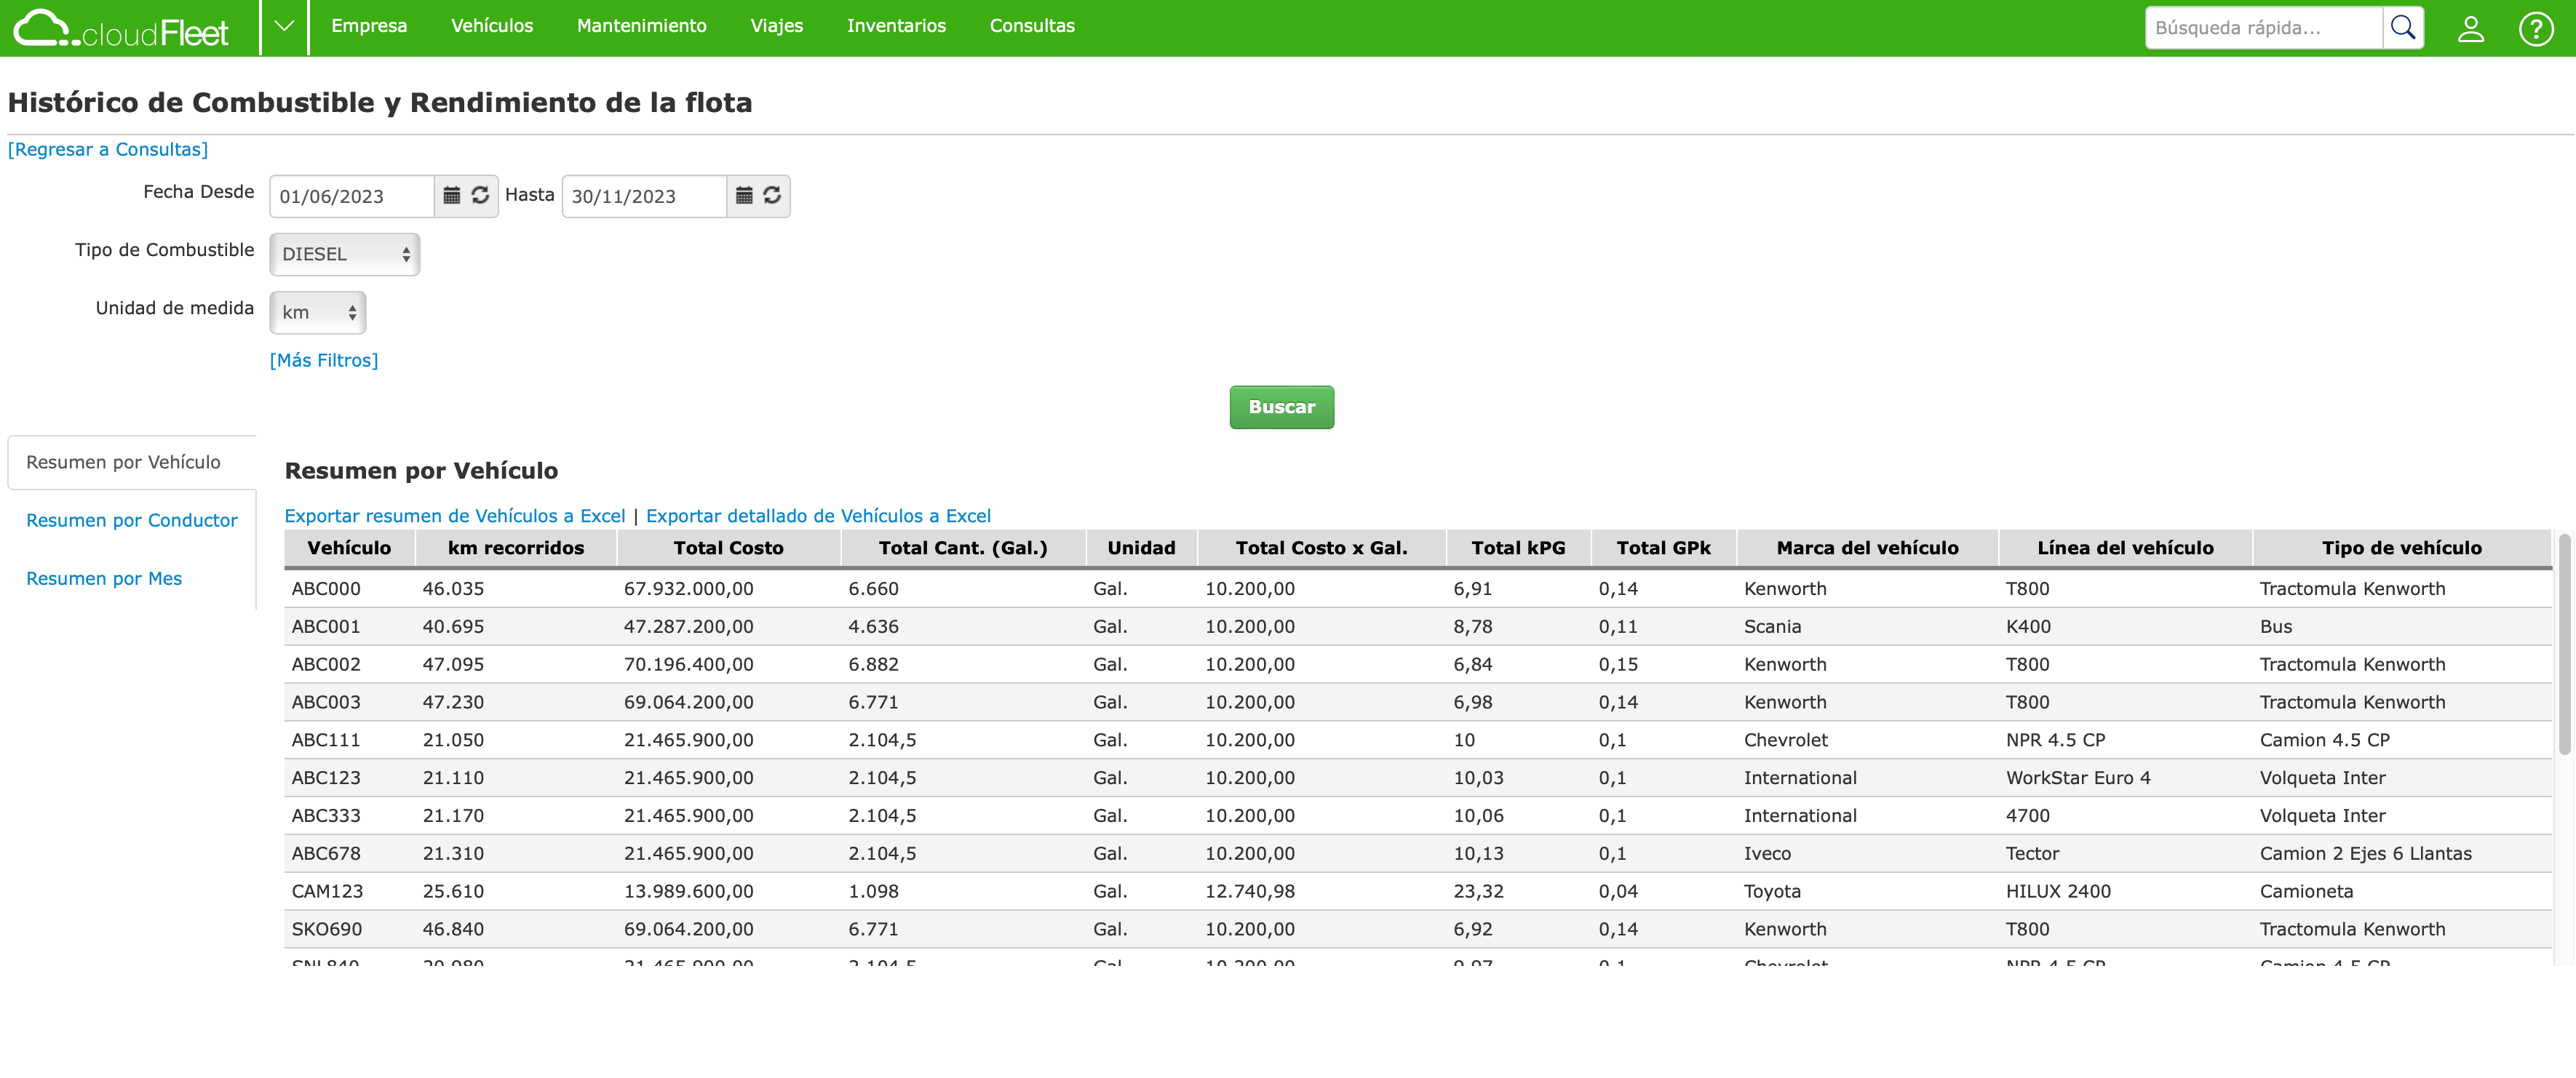Image resolution: width=2576 pixels, height=1078 pixels.
Task: Open calendar picker for Hasta date
Action: (744, 195)
